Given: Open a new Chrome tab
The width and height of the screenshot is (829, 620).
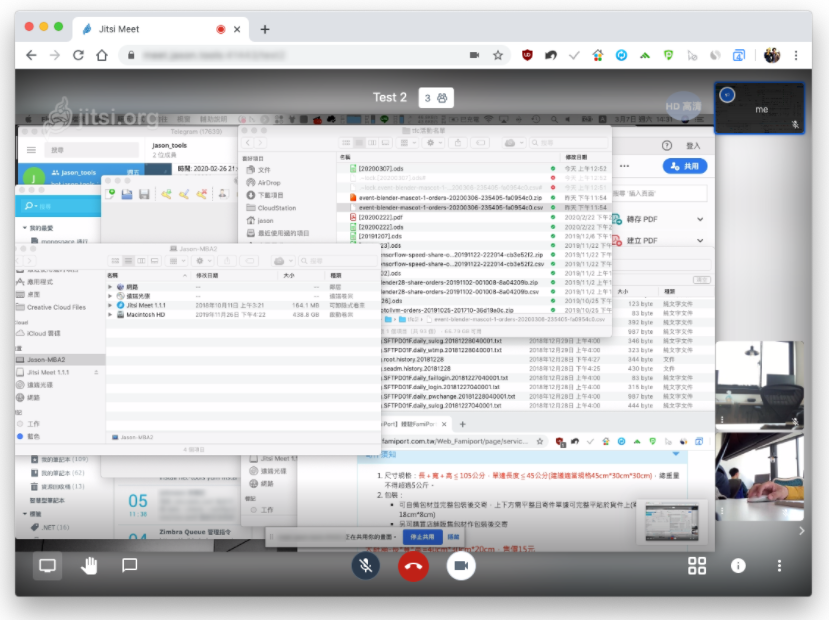Looking at the screenshot, I should (x=265, y=29).
